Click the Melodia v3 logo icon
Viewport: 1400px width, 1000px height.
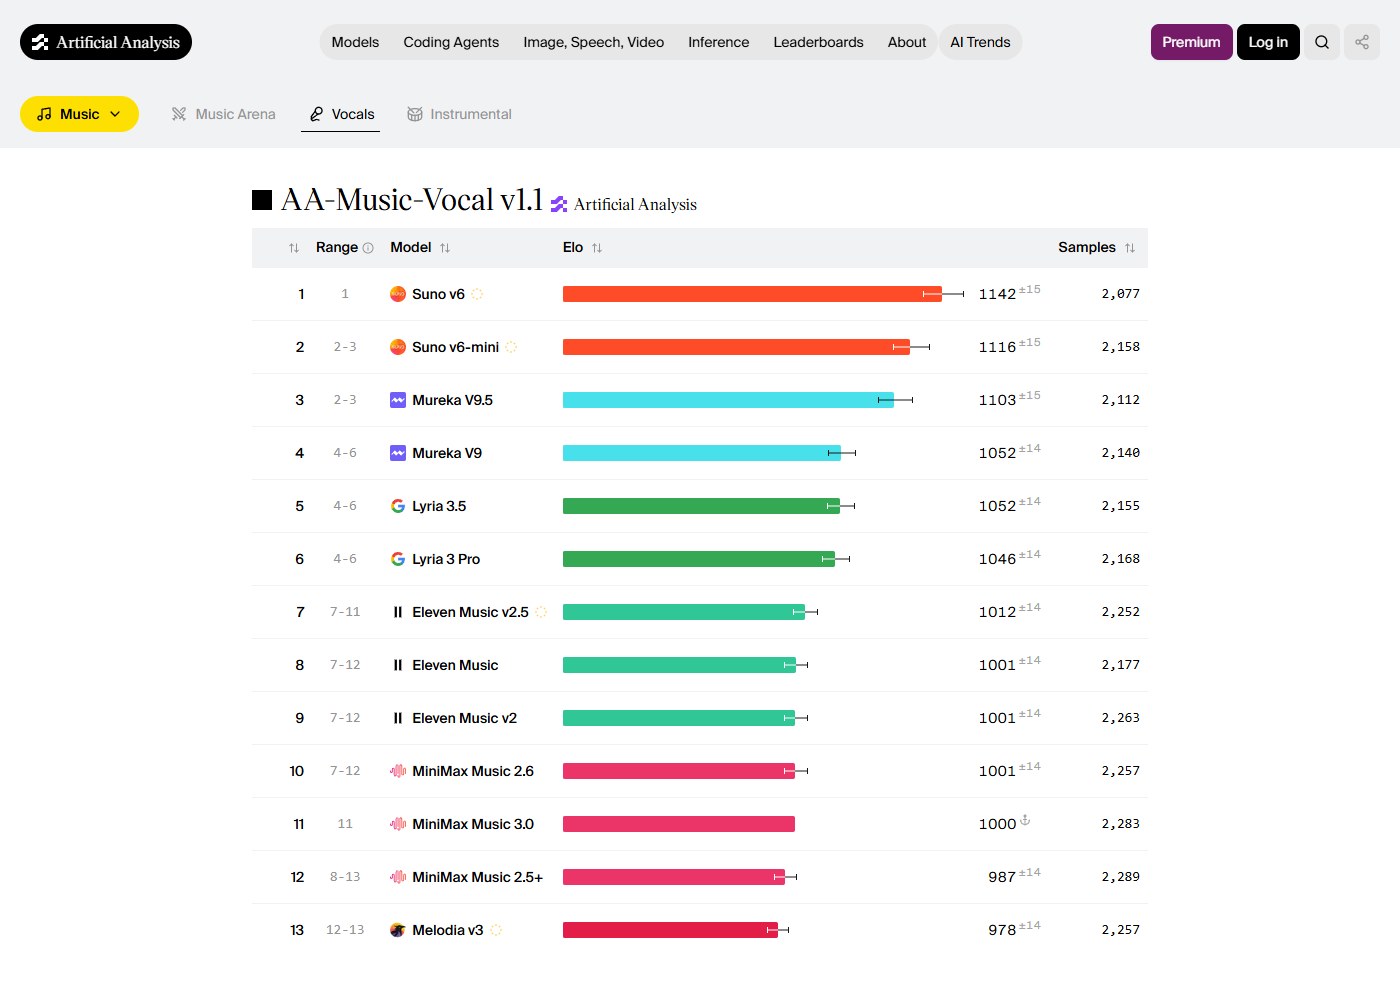coord(398,930)
